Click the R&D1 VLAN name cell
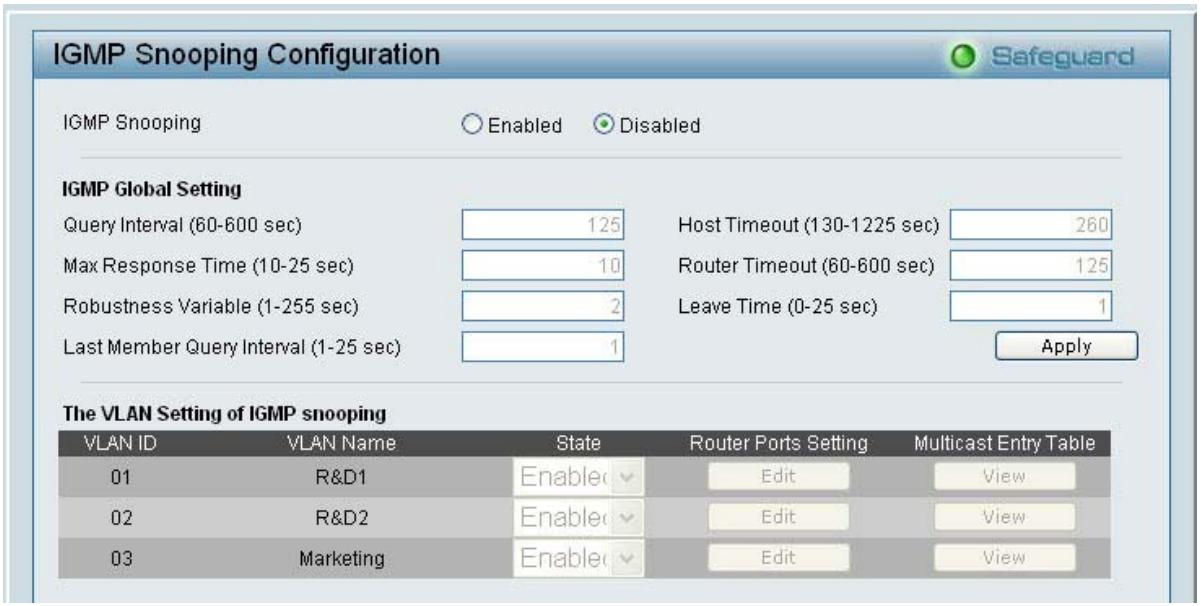The image size is (1201, 606). pyautogui.click(x=342, y=478)
